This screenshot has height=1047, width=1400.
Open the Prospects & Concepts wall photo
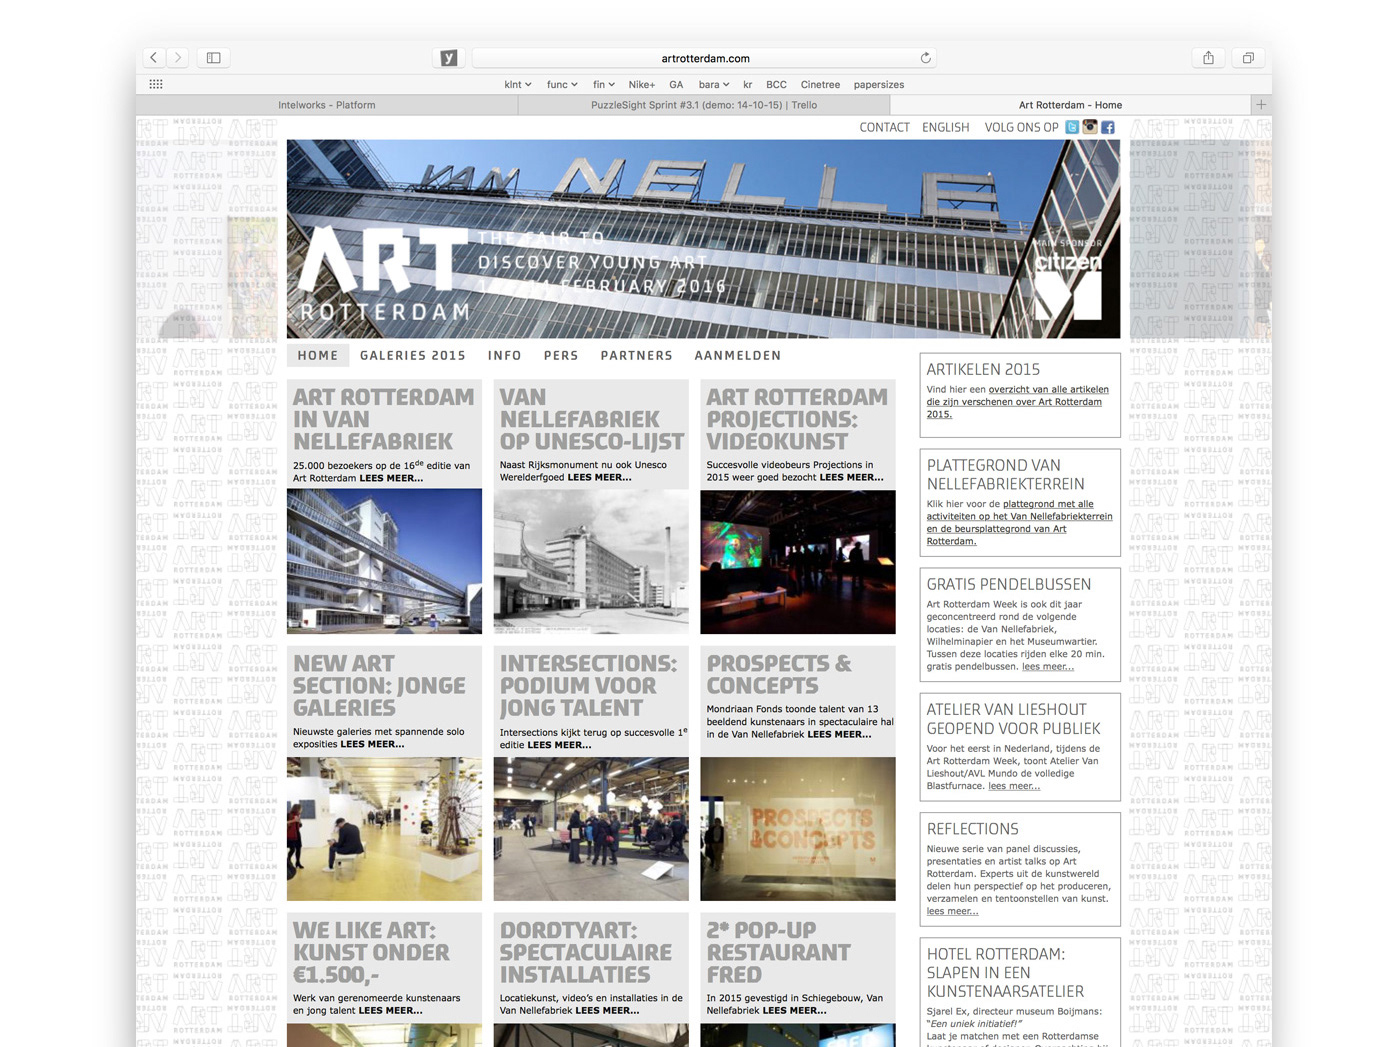coord(798,829)
